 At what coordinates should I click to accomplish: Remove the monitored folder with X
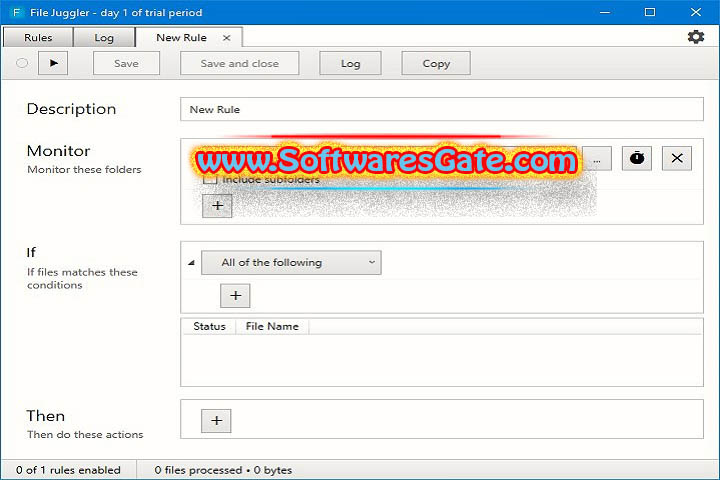pyautogui.click(x=676, y=158)
